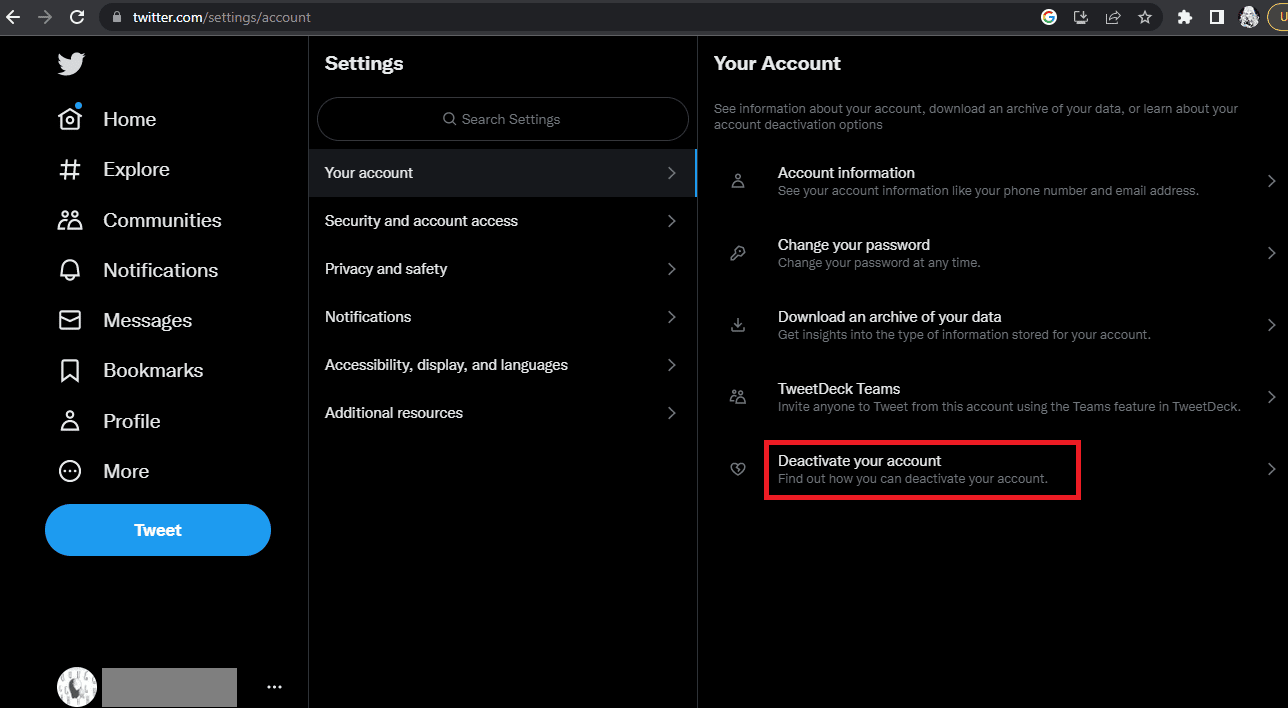Click the Twitter bird logo
Image resolution: width=1288 pixels, height=708 pixels.
(x=71, y=64)
